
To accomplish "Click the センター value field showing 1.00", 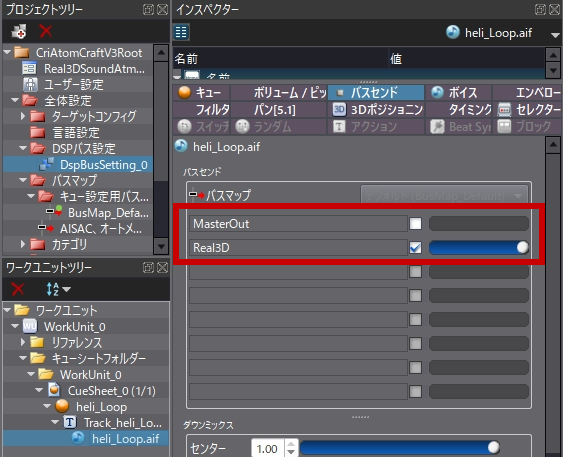I will click(267, 448).
